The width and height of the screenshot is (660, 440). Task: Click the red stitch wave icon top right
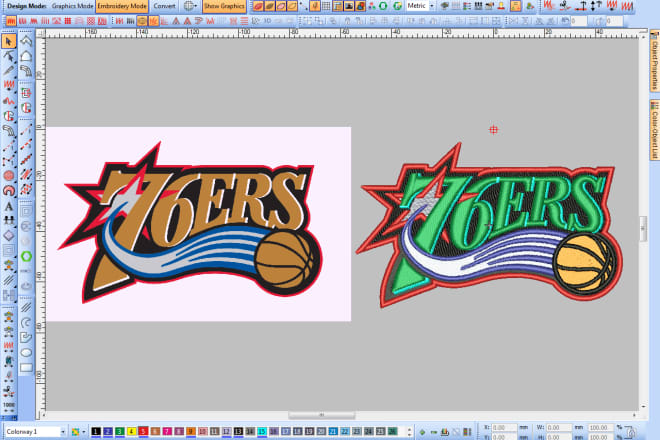(x=548, y=6)
